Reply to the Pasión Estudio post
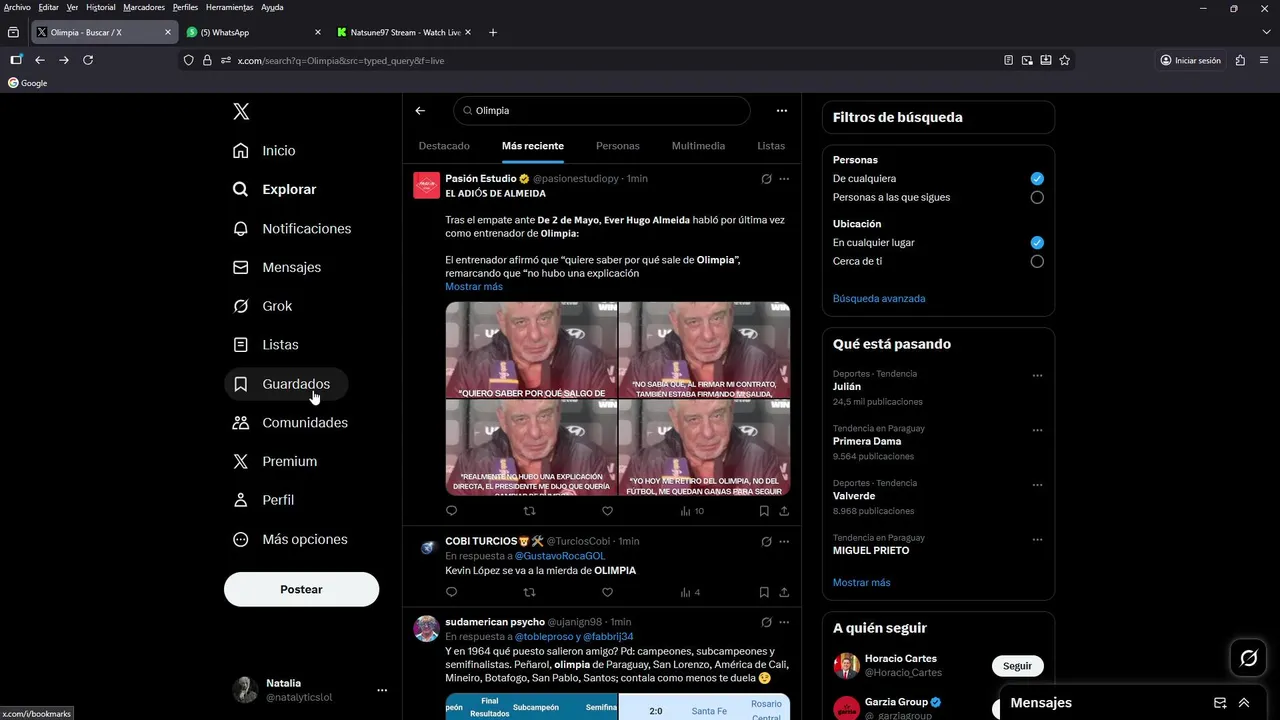This screenshot has width=1280, height=720. point(451,510)
